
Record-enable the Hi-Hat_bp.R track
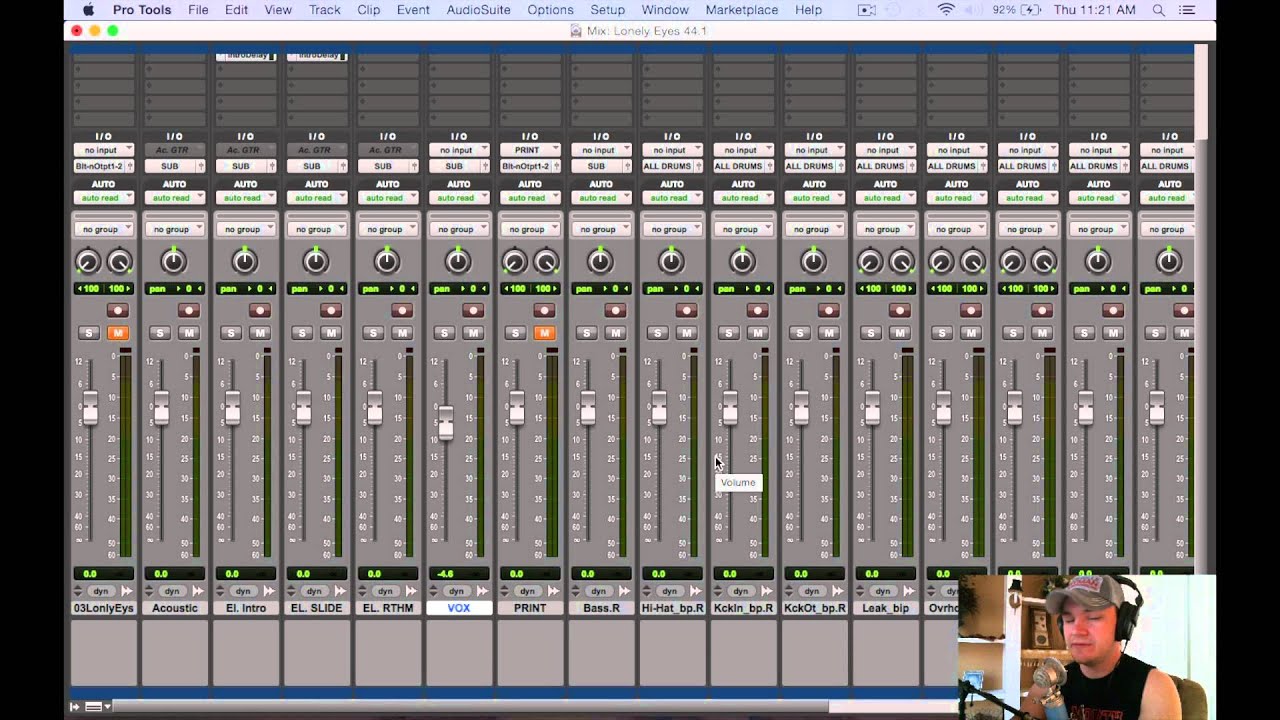pos(686,311)
